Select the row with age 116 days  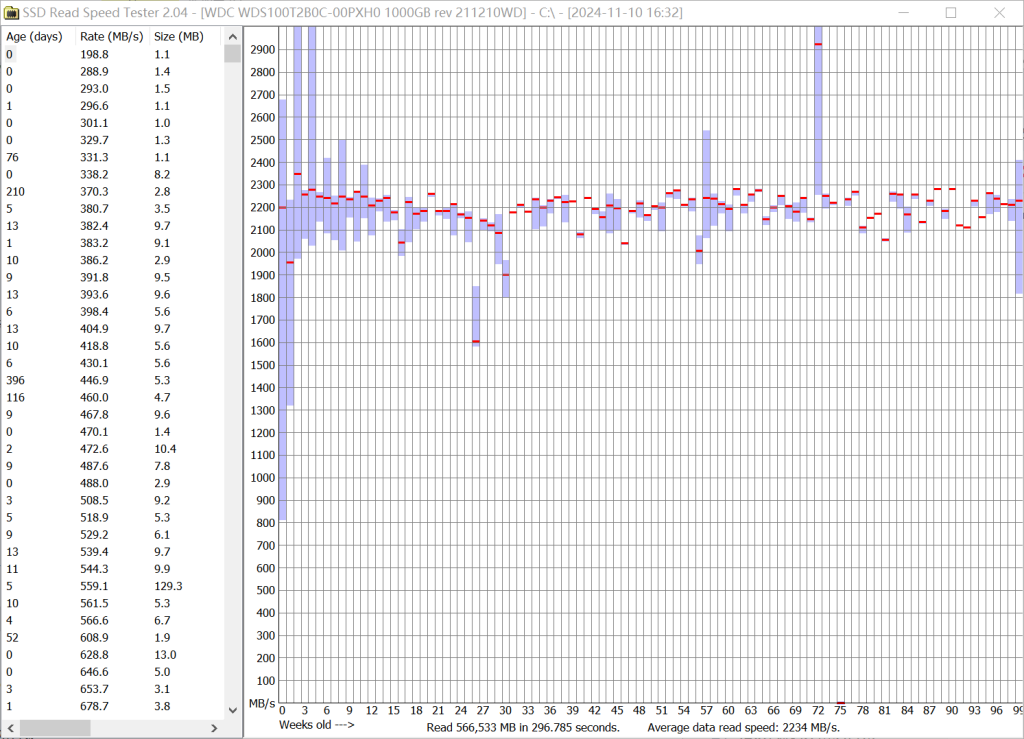[113, 398]
